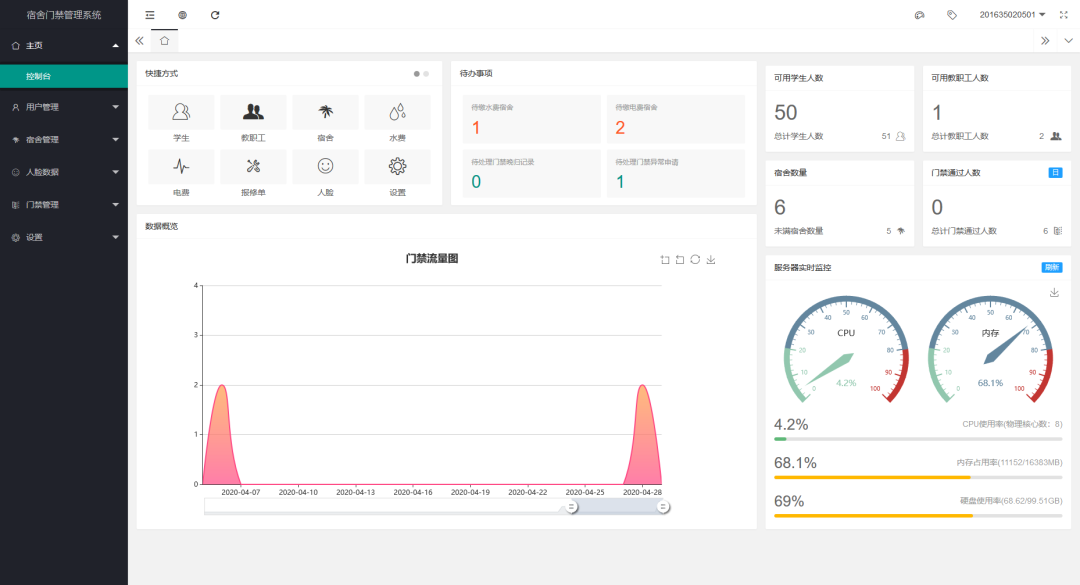Click the 未满宿舍数量 tree icon

(901, 231)
